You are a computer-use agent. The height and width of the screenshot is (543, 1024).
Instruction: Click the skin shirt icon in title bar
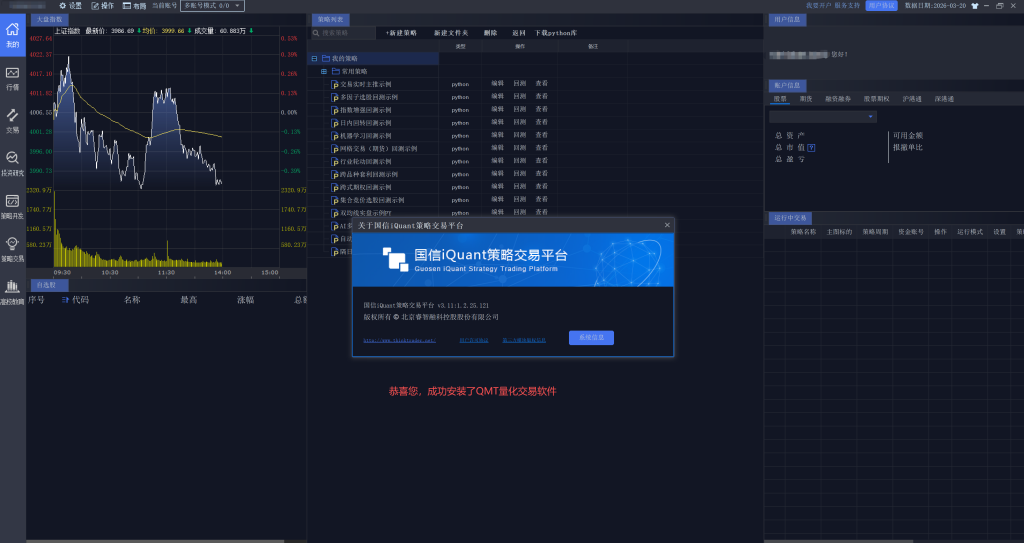click(x=974, y=6)
